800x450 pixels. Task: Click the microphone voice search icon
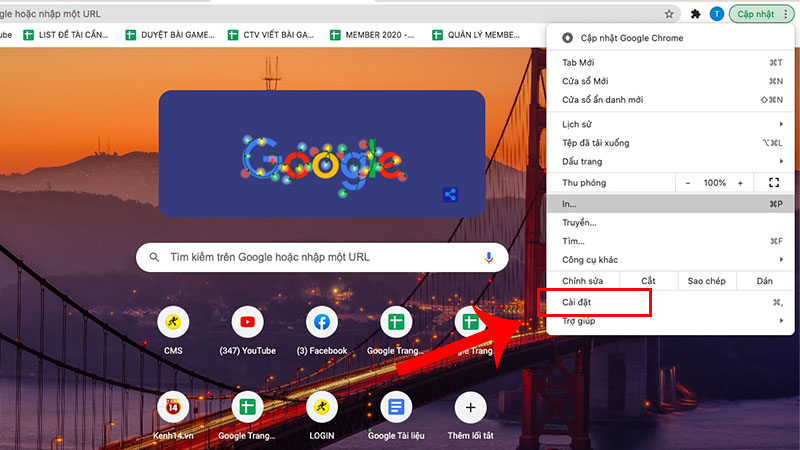pos(489,257)
